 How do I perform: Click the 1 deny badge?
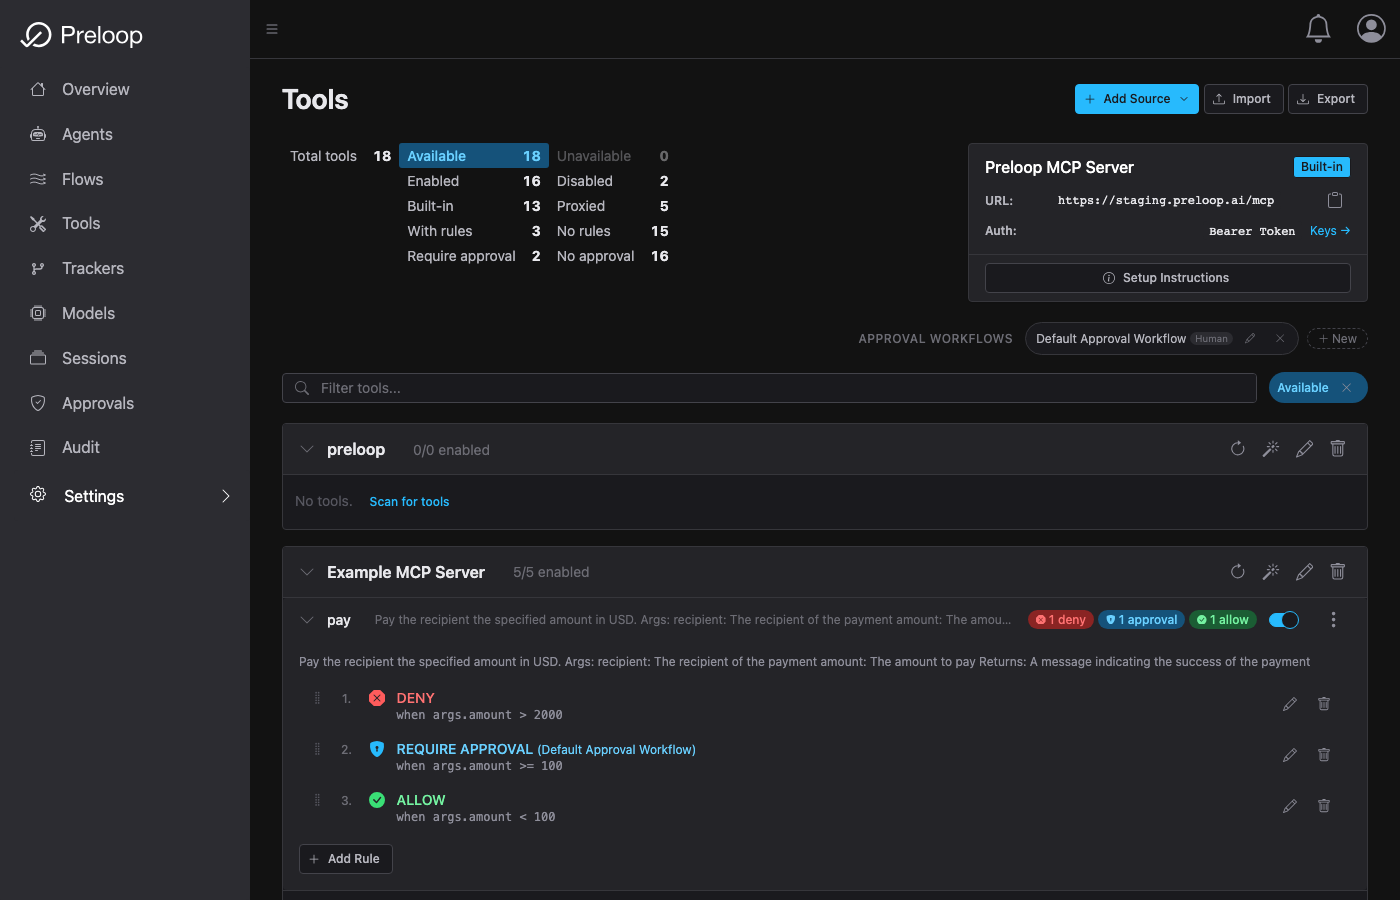1061,620
